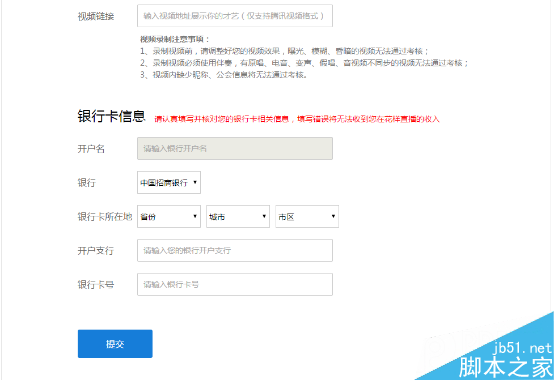The width and height of the screenshot is (554, 380).
Task: Click the 银行 field label
Action: tap(87, 183)
